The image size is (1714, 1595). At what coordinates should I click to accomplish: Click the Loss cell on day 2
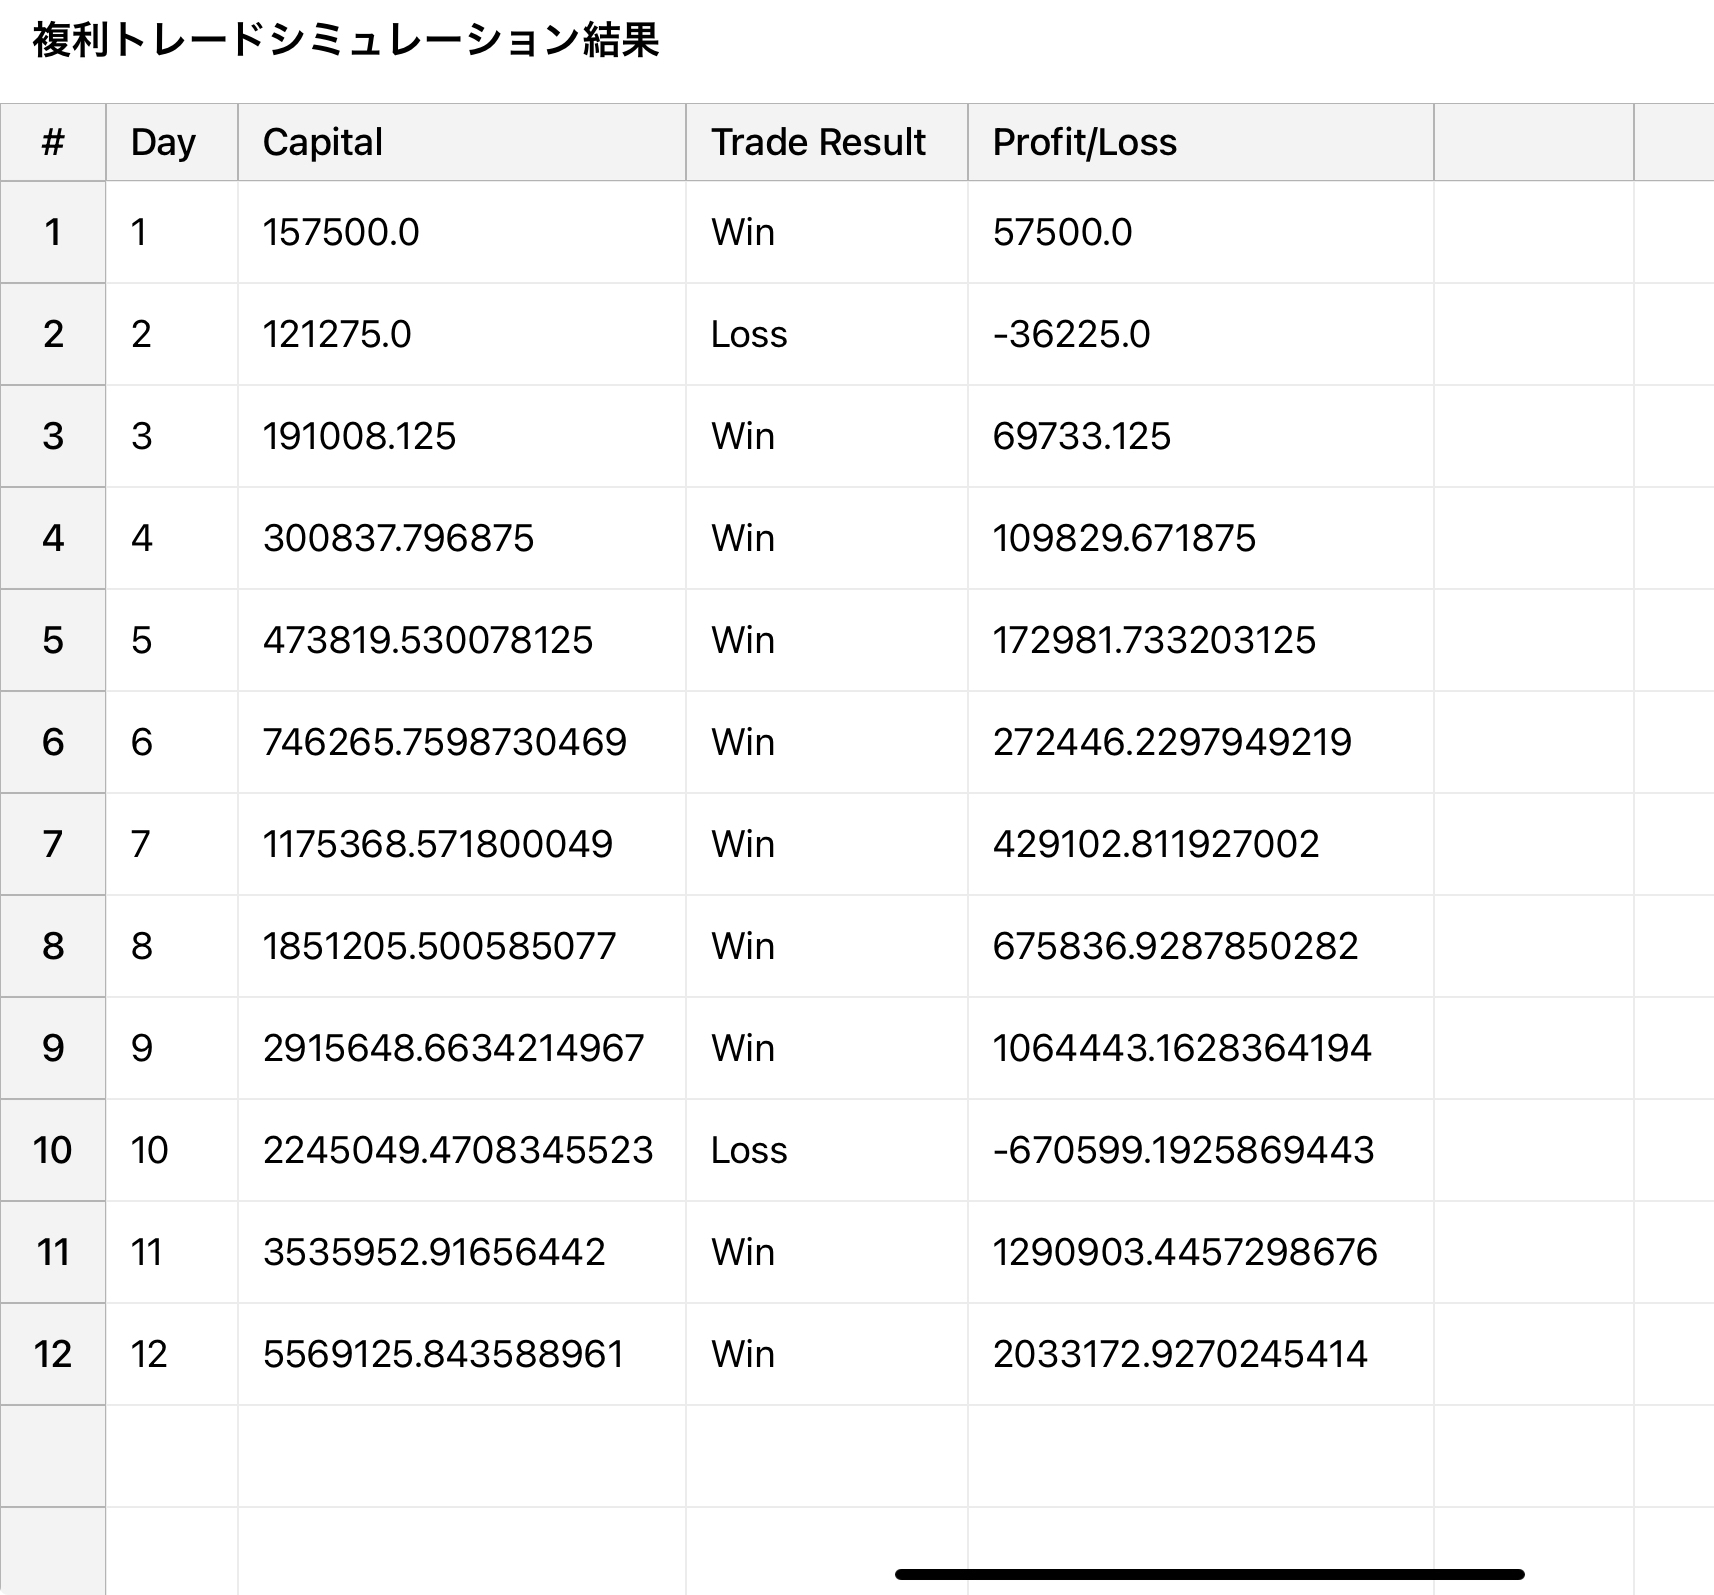(x=749, y=334)
